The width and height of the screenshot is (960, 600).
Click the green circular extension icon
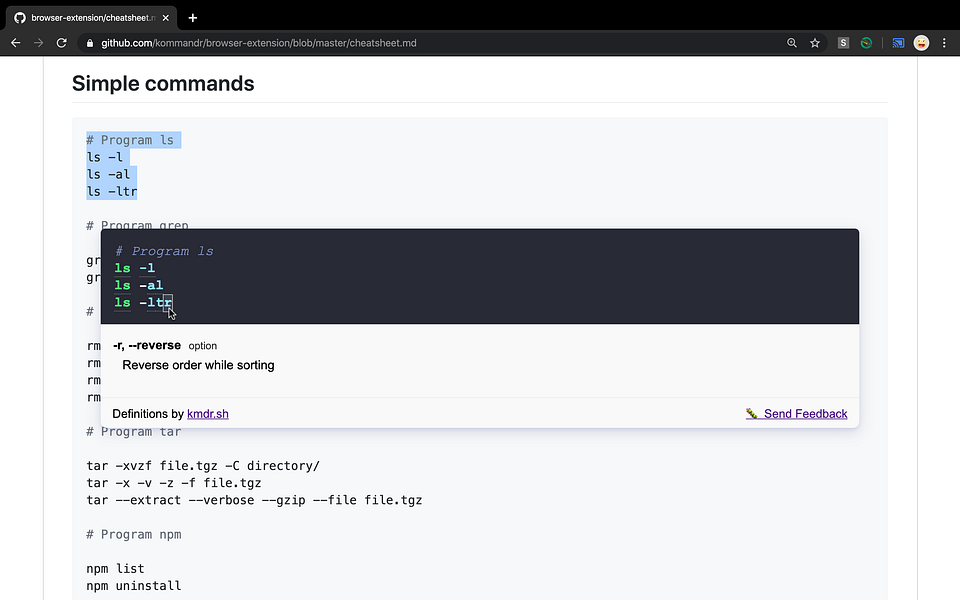point(866,43)
